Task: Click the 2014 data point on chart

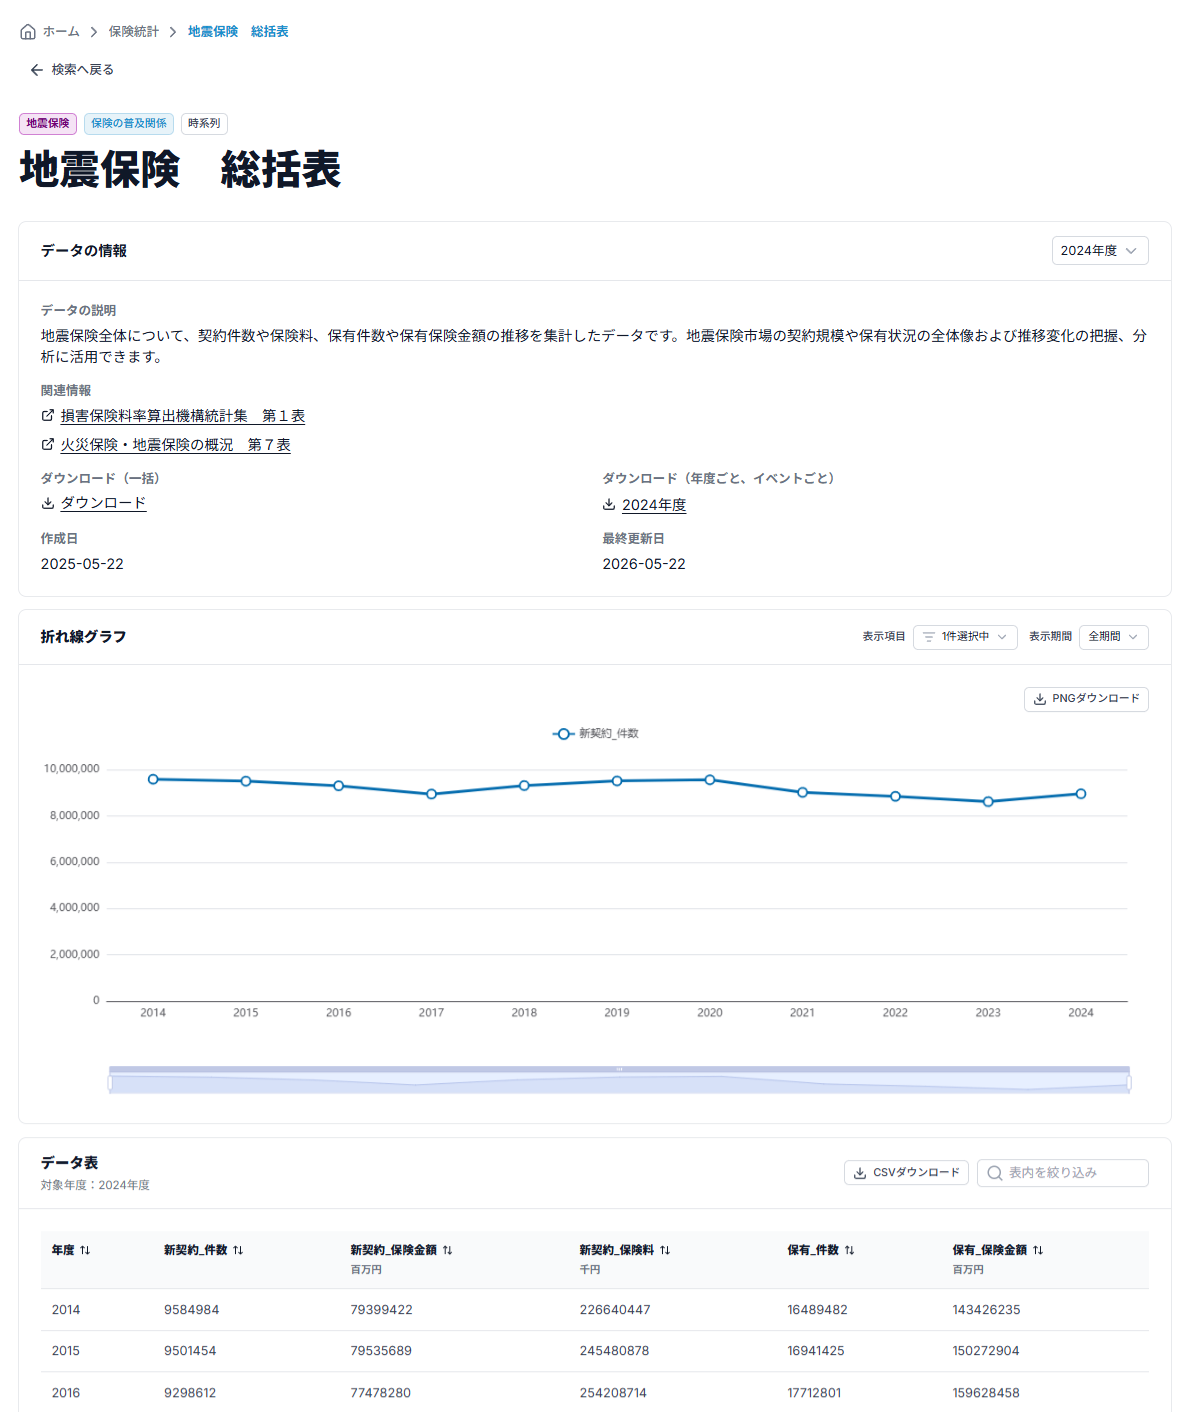Action: coord(153,779)
